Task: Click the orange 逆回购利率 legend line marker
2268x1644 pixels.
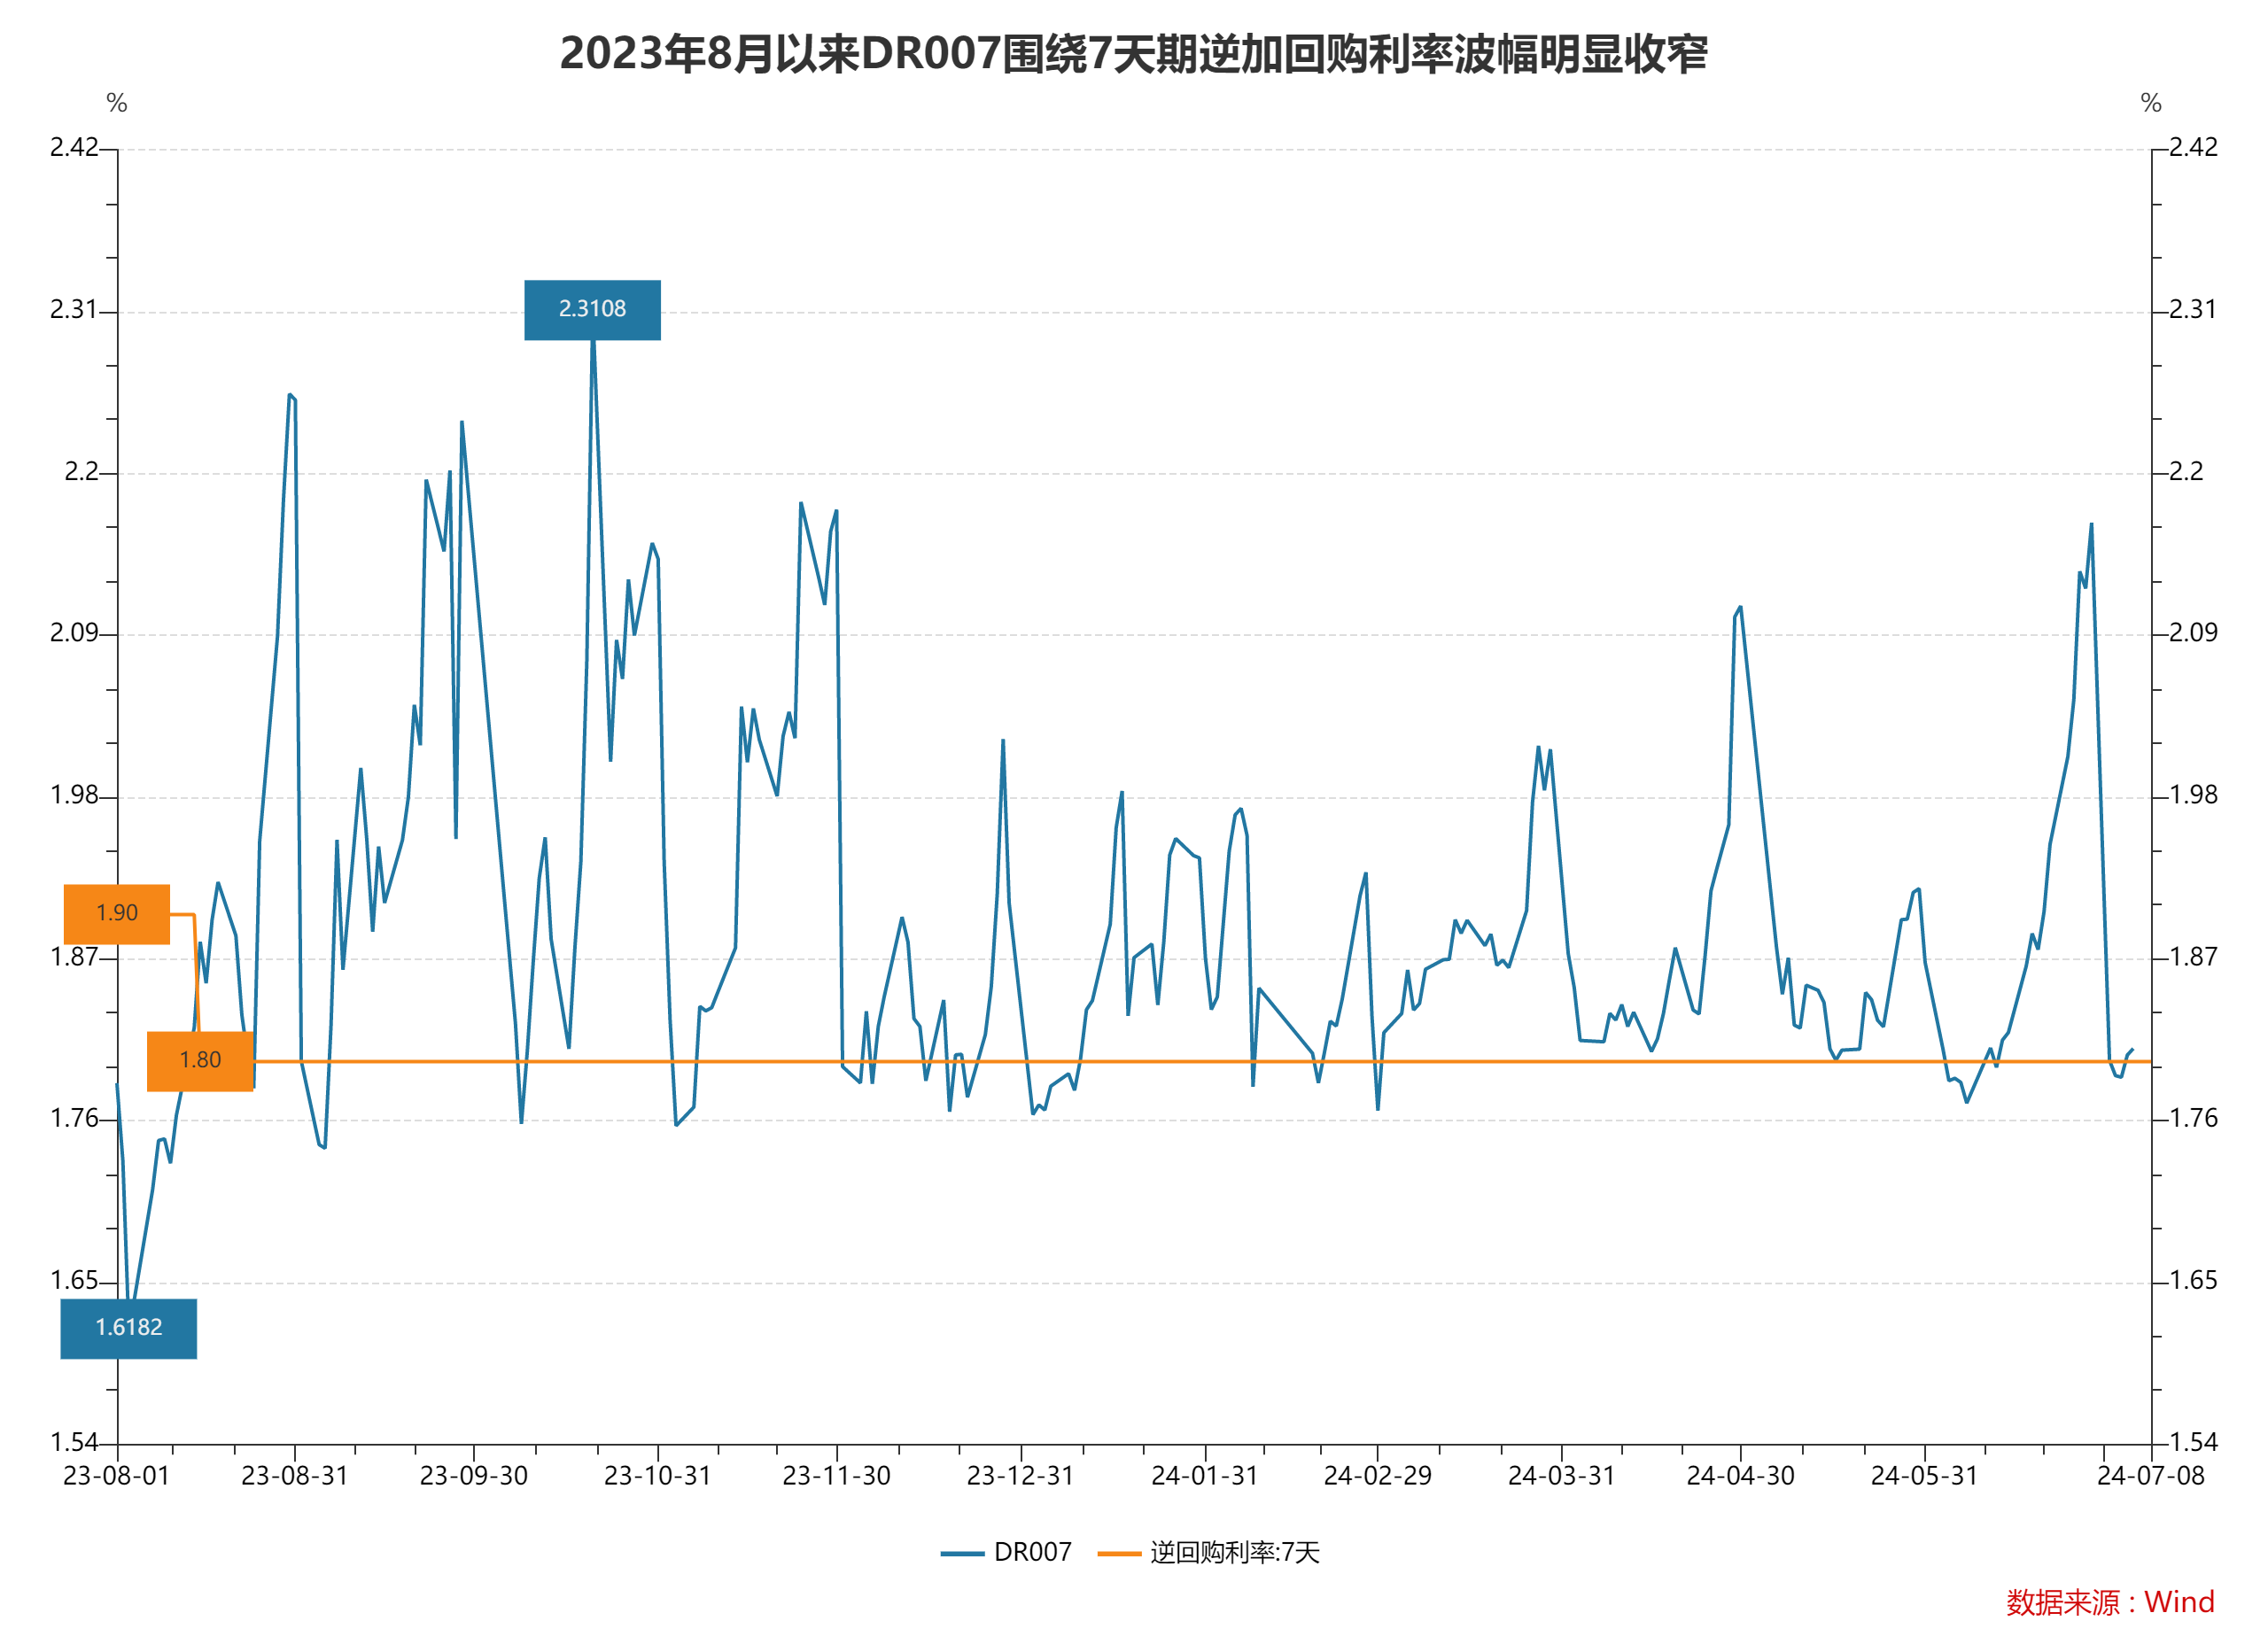Action: pyautogui.click(x=1119, y=1553)
